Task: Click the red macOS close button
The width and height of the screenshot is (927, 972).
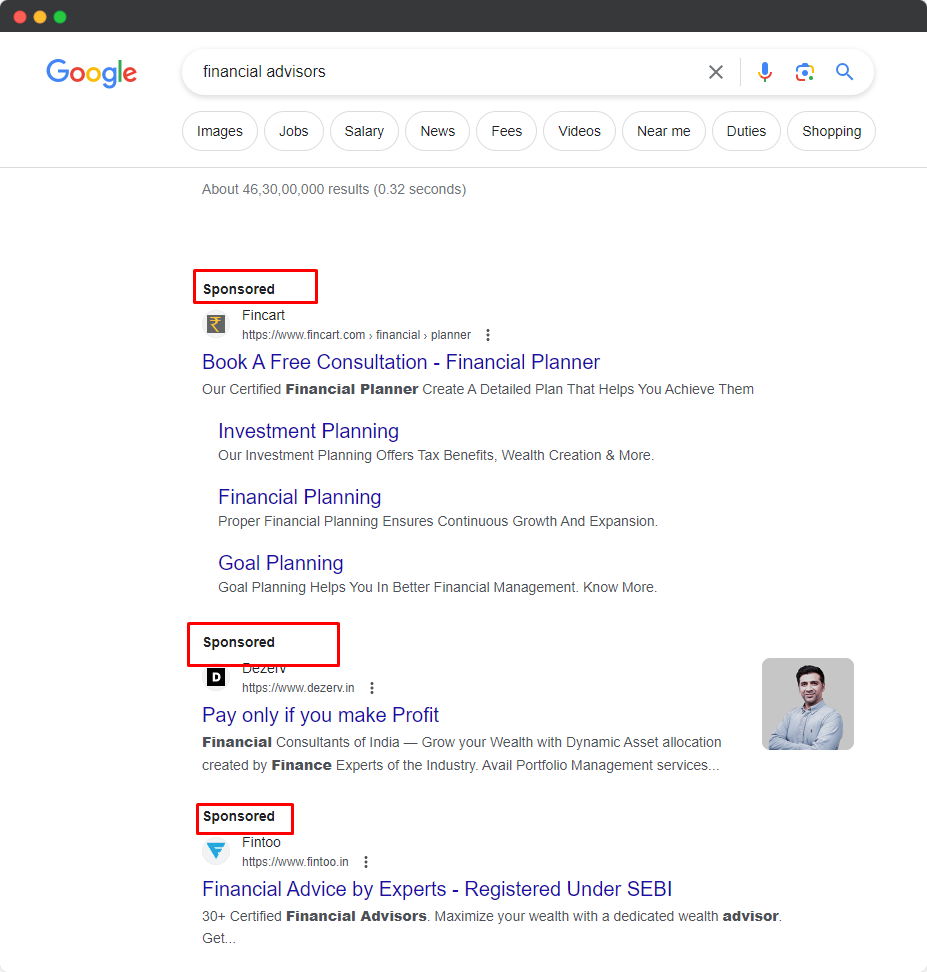Action: pos(20,17)
